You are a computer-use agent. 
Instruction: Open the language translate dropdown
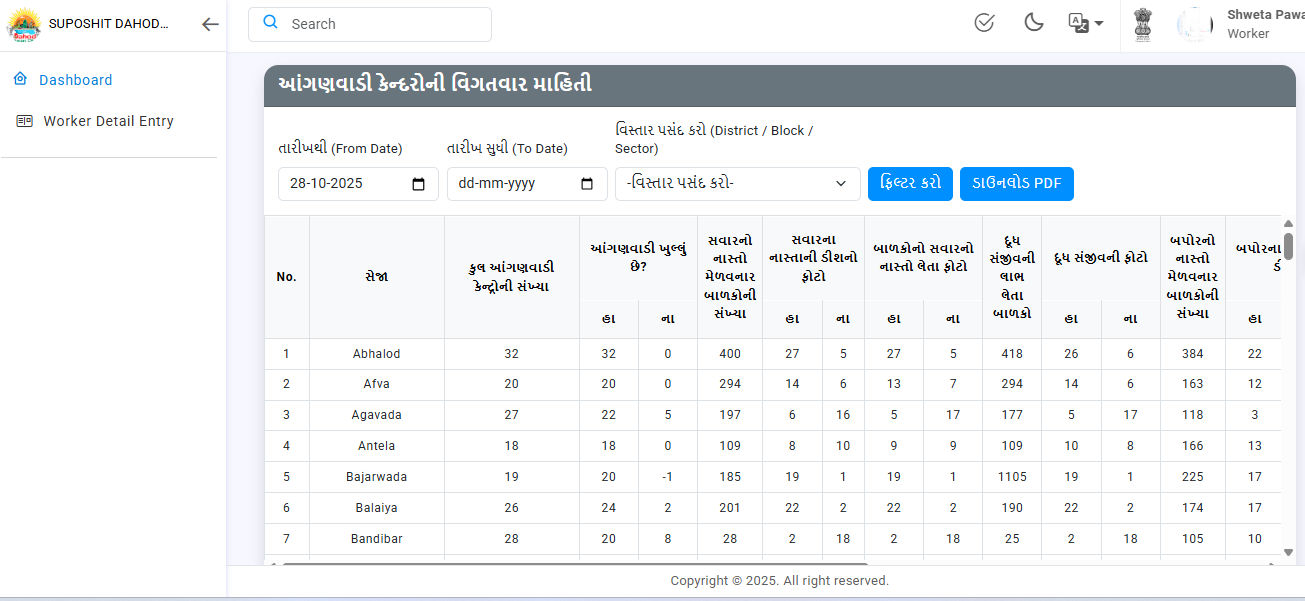coord(1086,23)
